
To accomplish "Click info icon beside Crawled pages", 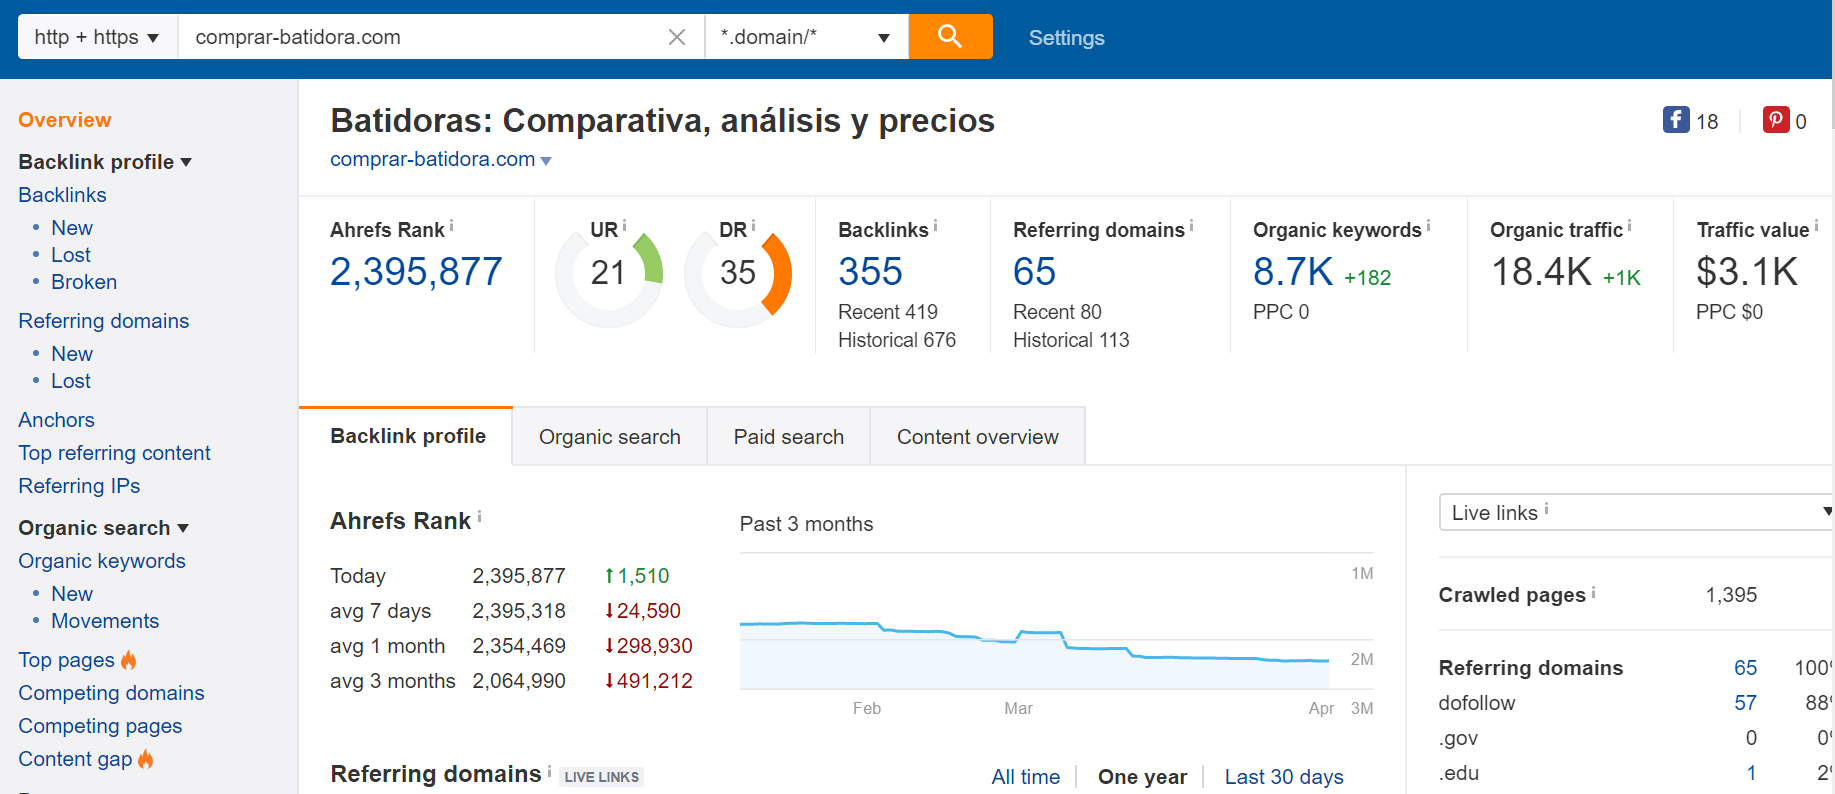I will (1593, 592).
